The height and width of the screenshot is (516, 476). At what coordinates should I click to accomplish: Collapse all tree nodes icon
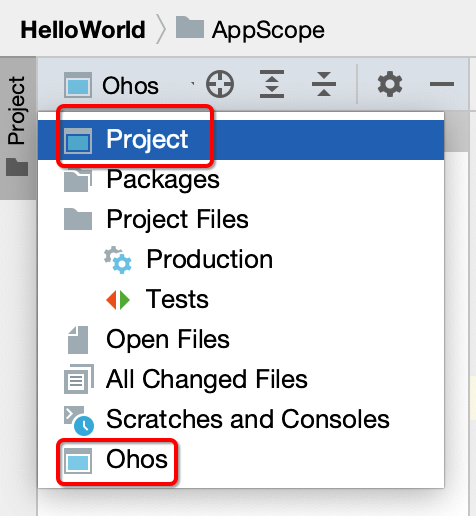click(x=324, y=84)
